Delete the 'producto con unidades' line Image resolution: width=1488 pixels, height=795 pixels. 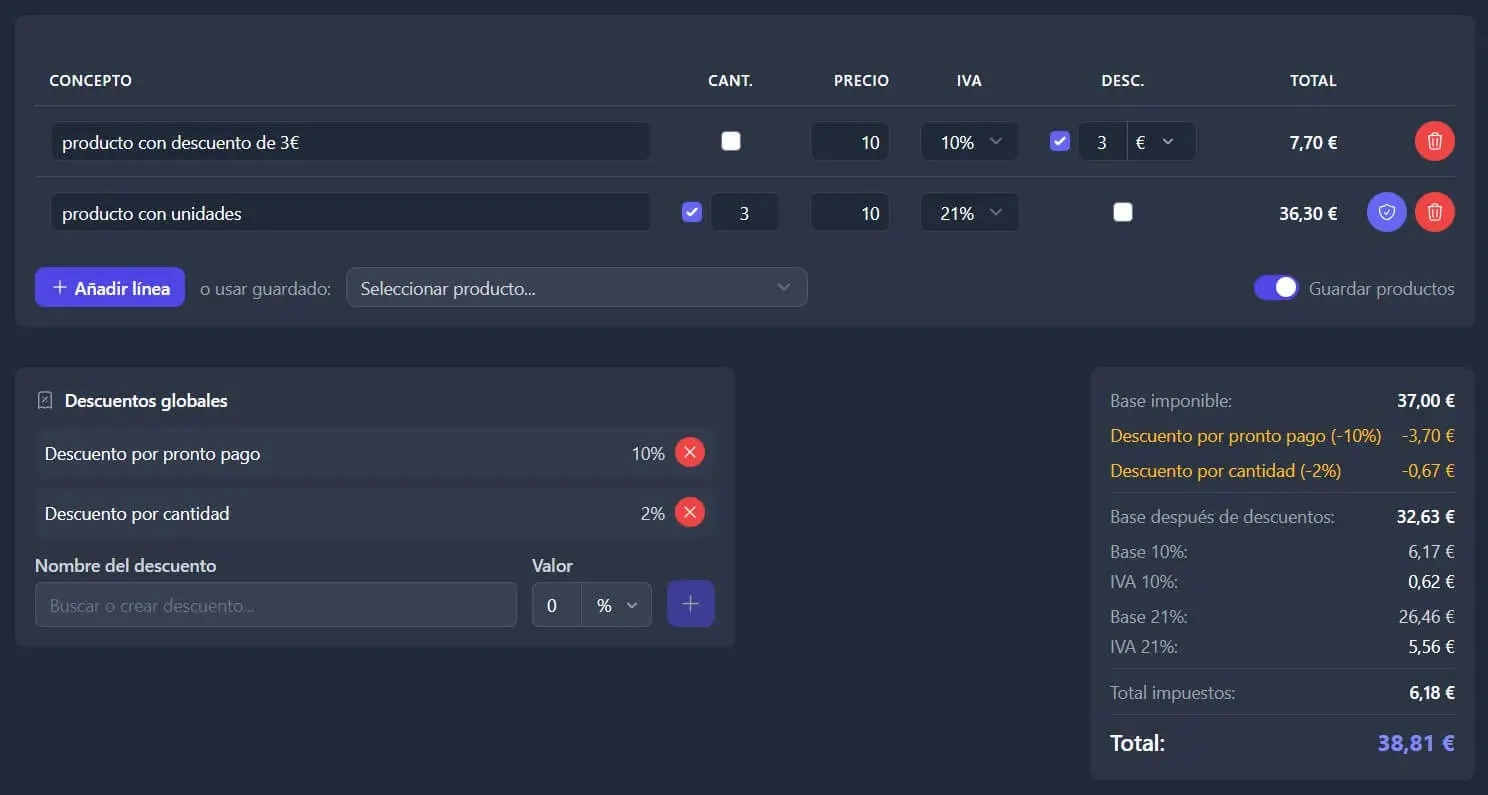pos(1434,212)
